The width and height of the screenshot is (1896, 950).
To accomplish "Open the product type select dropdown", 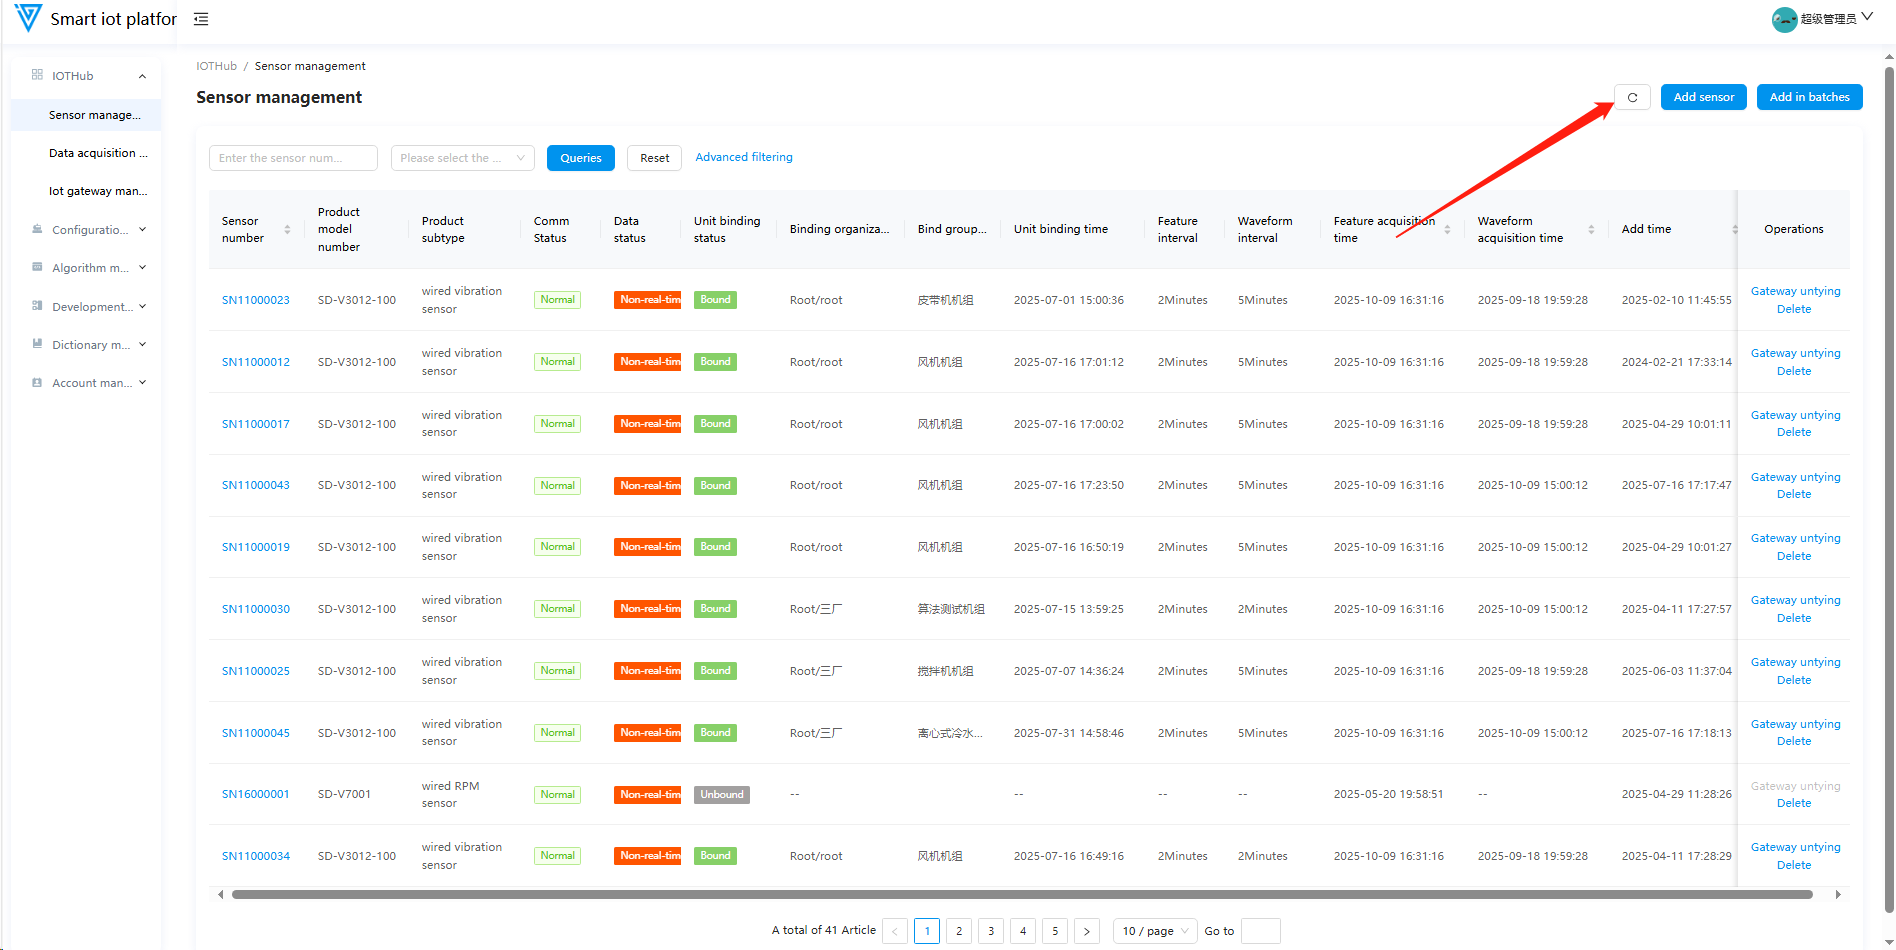I will 462,158.
